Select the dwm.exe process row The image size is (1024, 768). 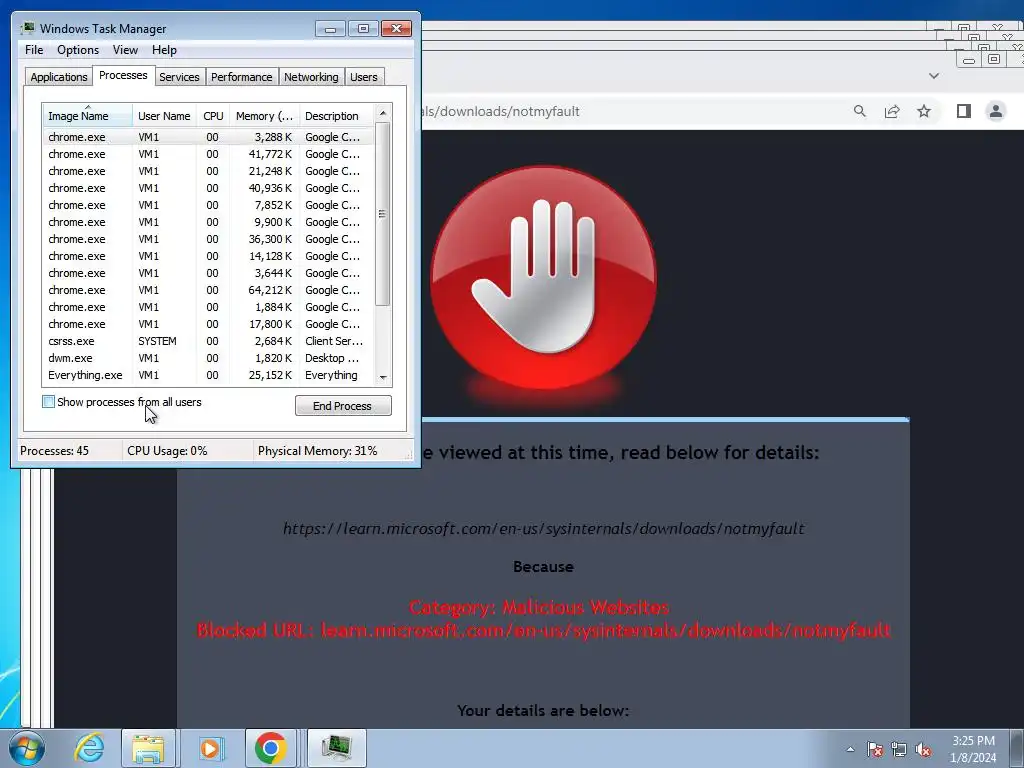point(209,358)
